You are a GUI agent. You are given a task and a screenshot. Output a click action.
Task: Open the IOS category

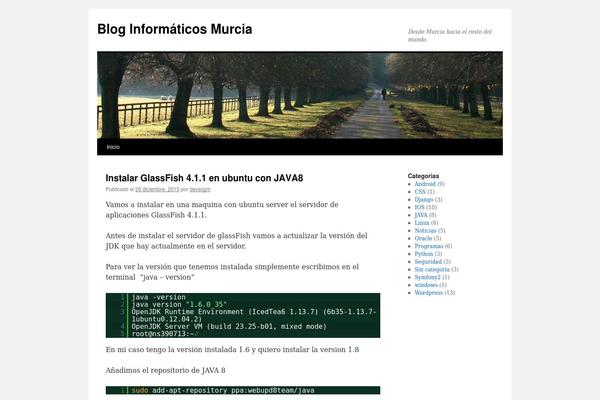419,207
